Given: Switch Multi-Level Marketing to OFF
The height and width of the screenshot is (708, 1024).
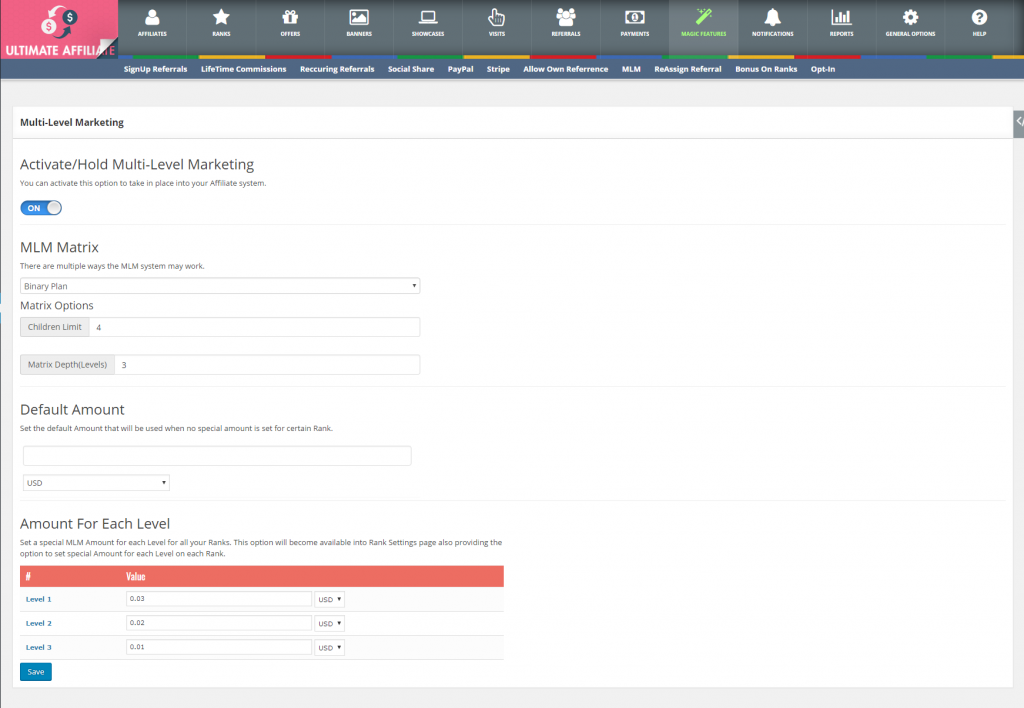Looking at the screenshot, I should pos(40,207).
